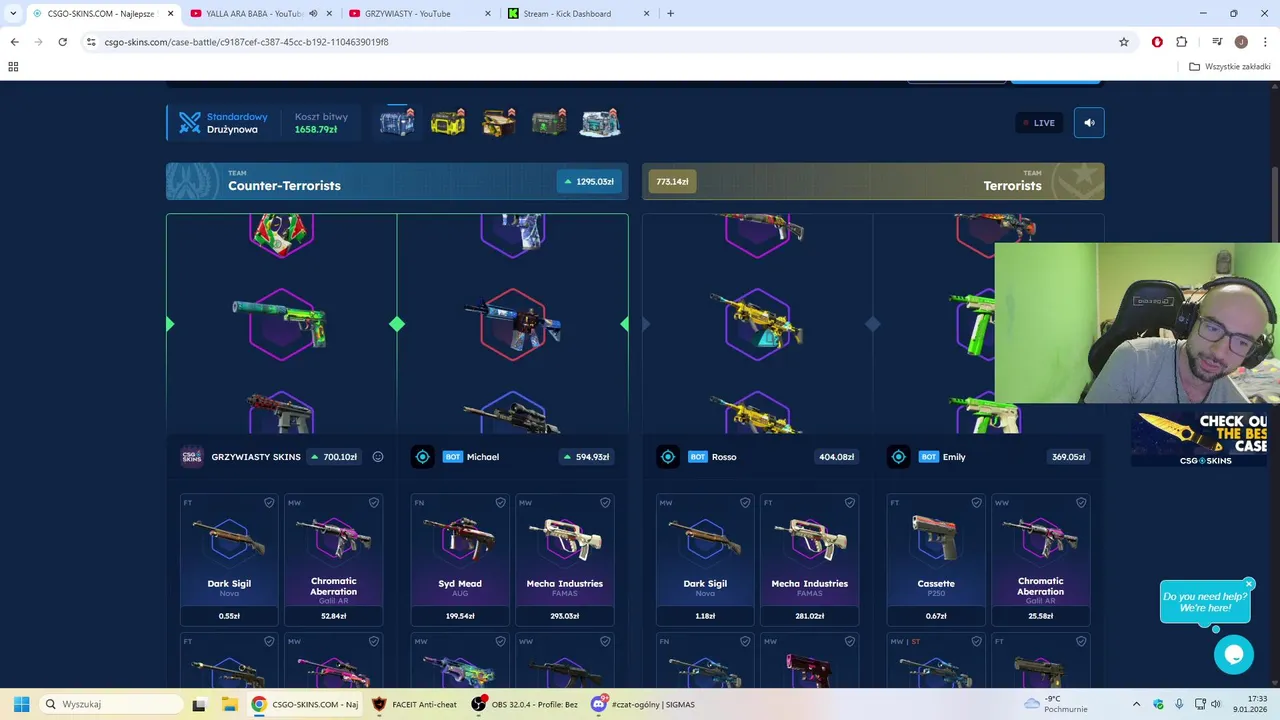Mute audio on YALLA ARA BABA tab
1280x720 pixels.
pos(314,14)
